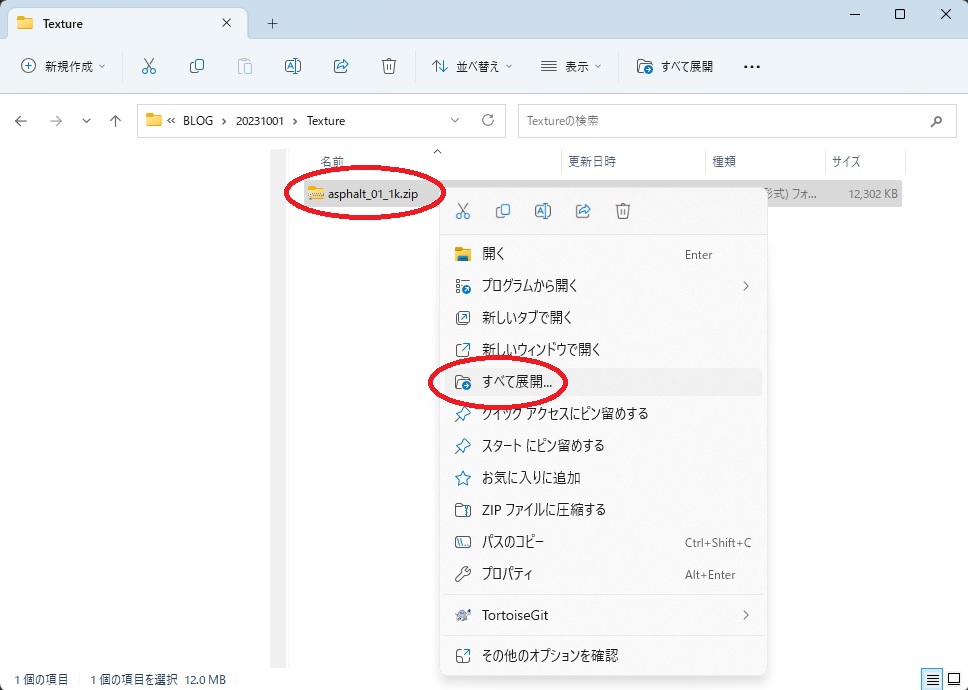This screenshot has height=690, width=968.
Task: Open the See more (…) toolbar menu
Action: (752, 66)
